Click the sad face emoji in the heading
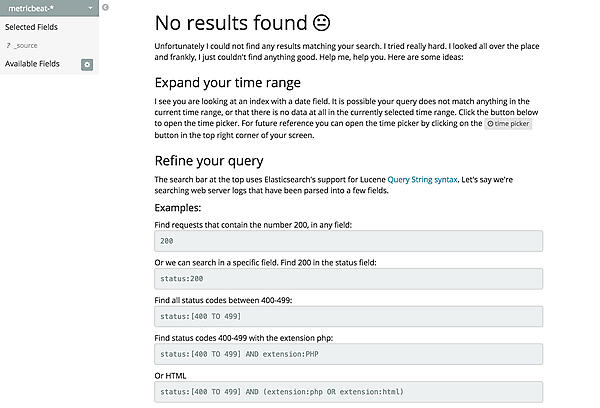The image size is (600, 408). (x=321, y=21)
